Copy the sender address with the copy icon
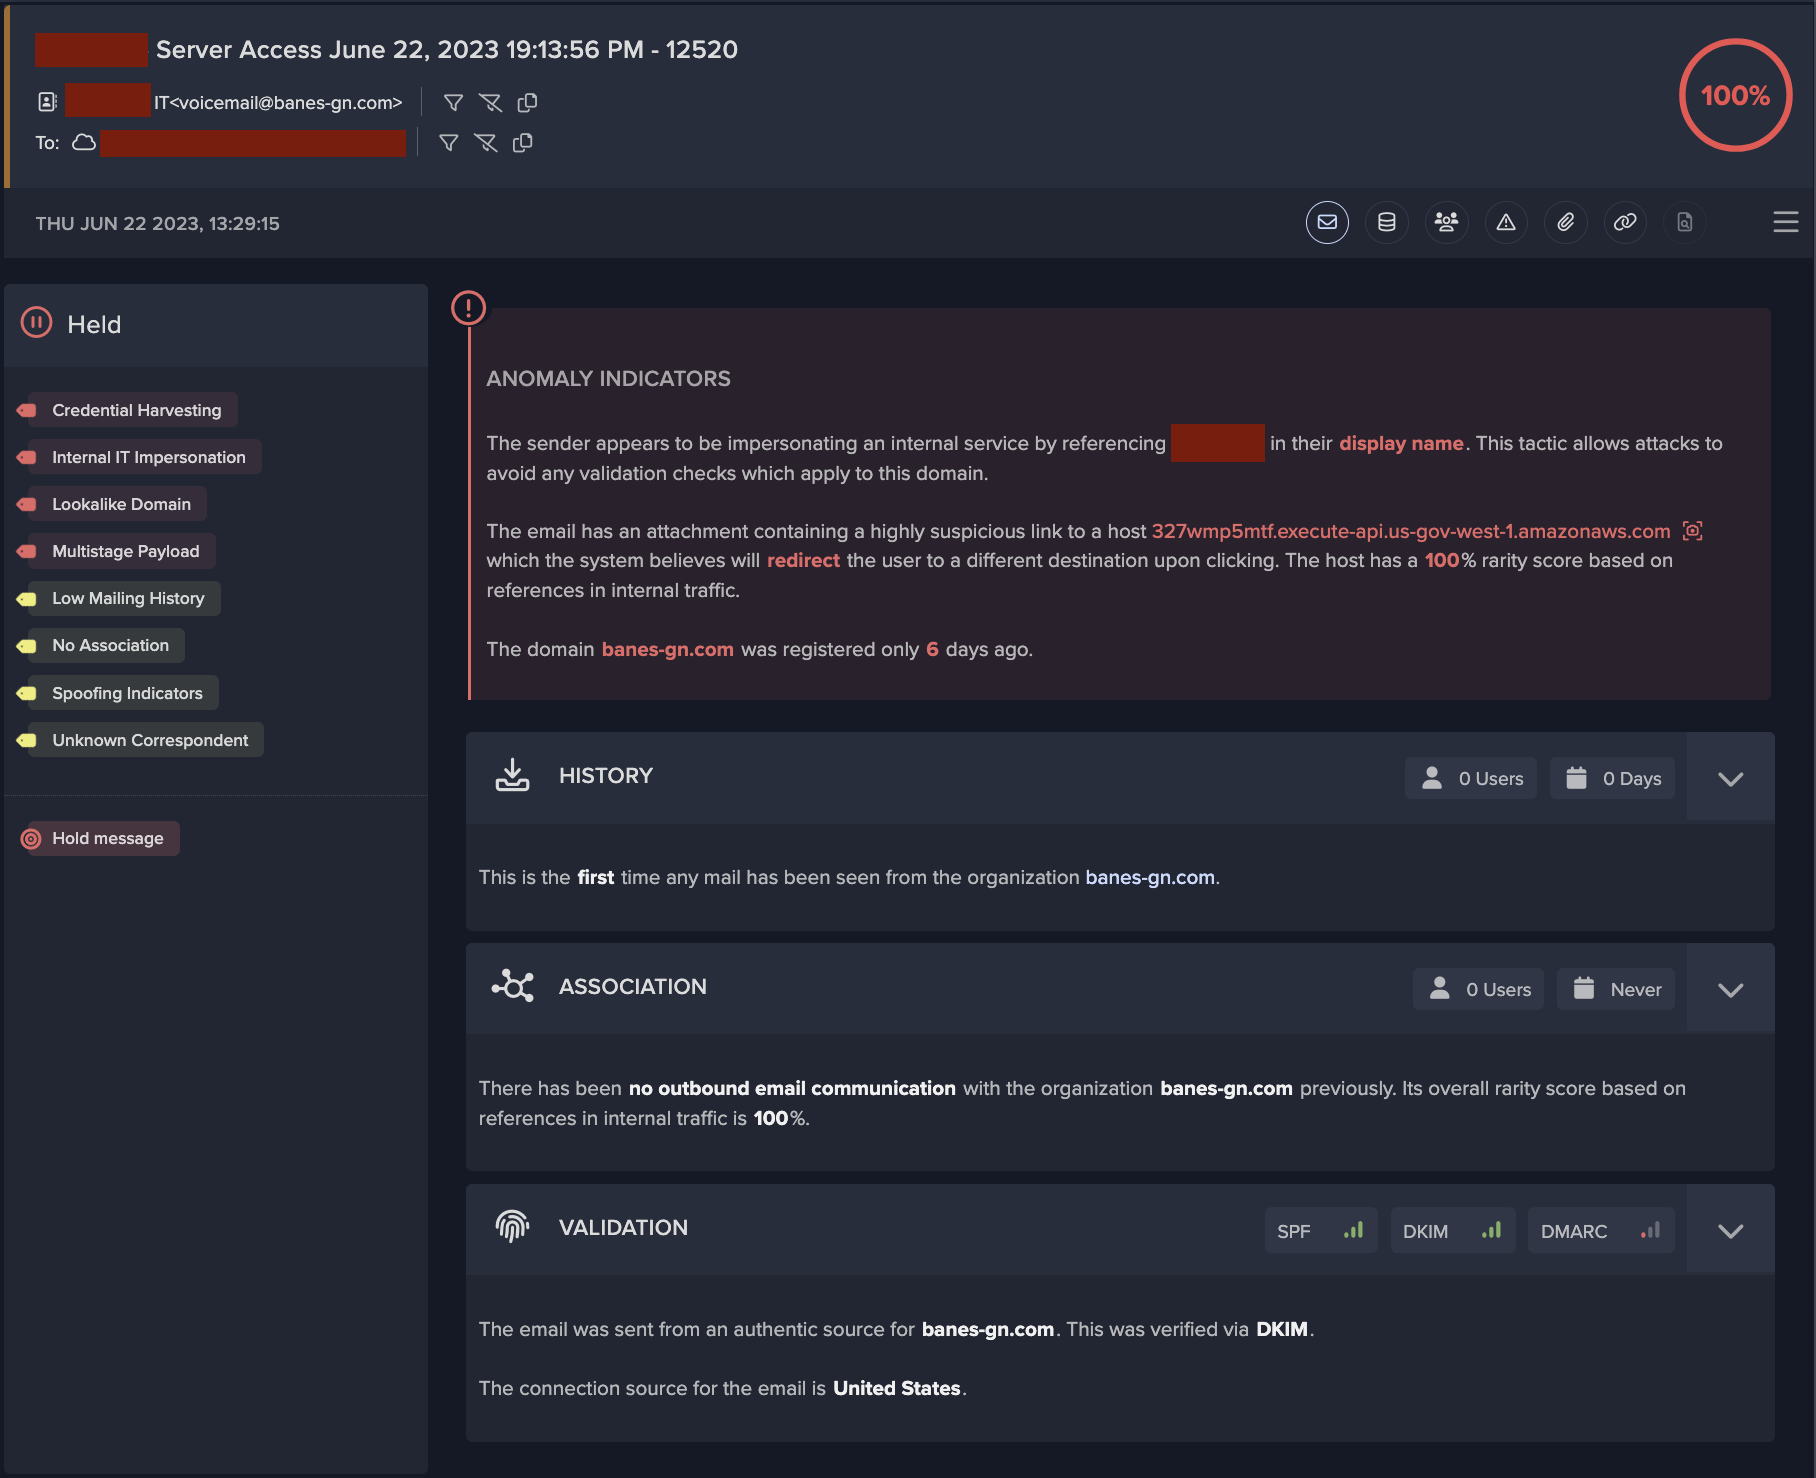1816x1478 pixels. [528, 102]
